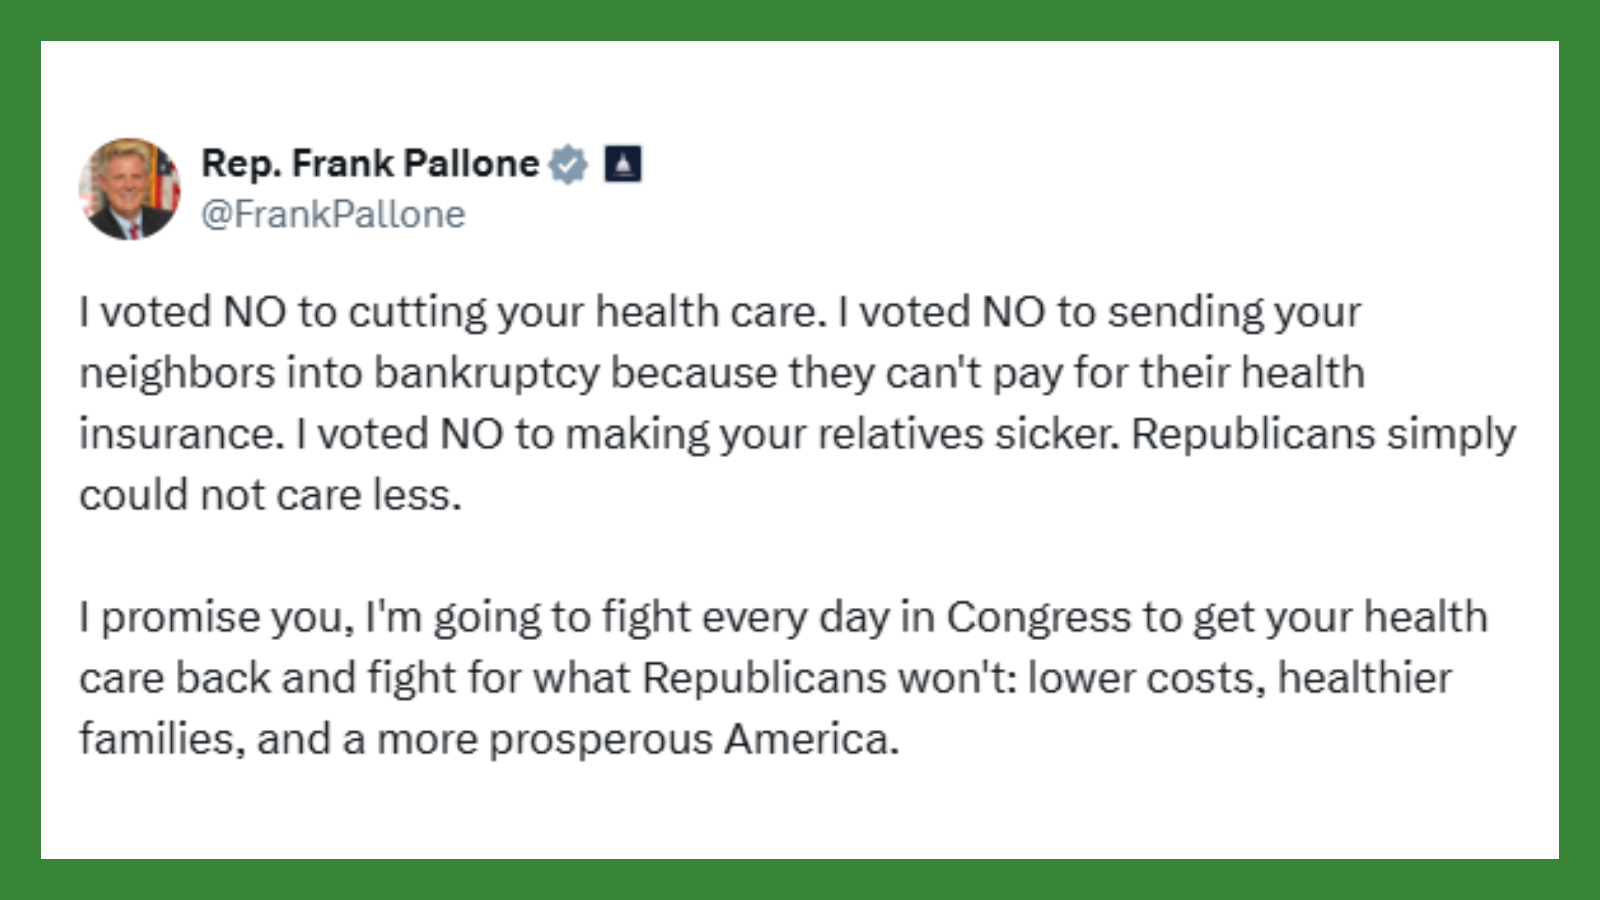Click the word "prosperous"

(600, 739)
